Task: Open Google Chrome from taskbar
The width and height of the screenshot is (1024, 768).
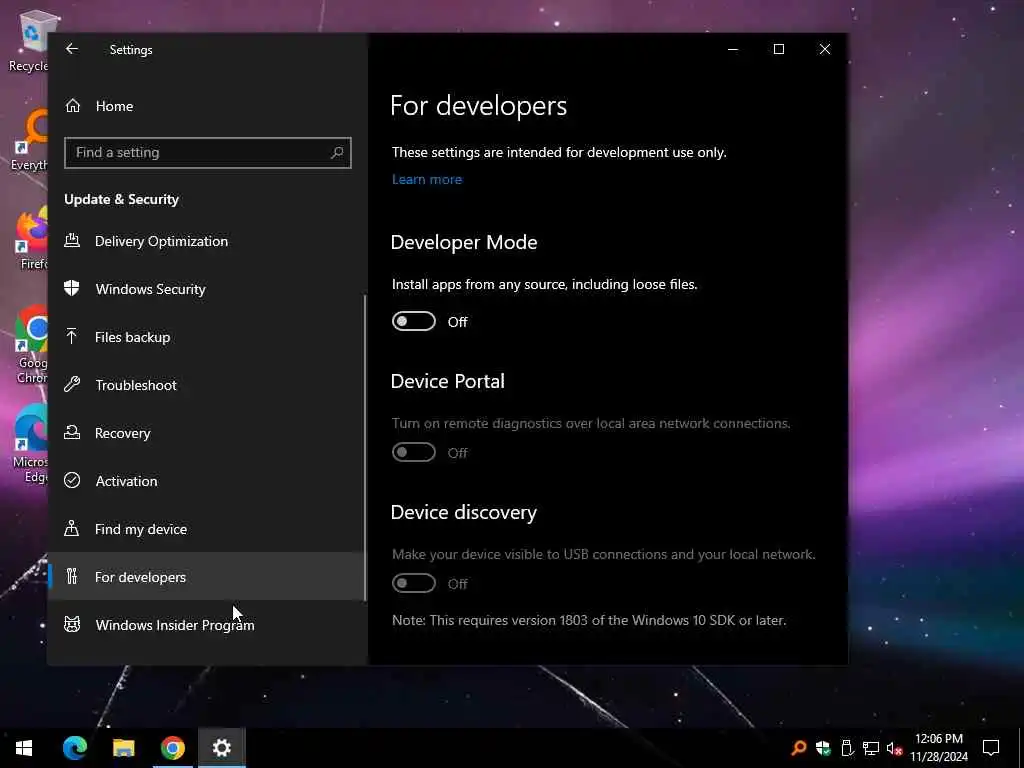Action: point(172,748)
